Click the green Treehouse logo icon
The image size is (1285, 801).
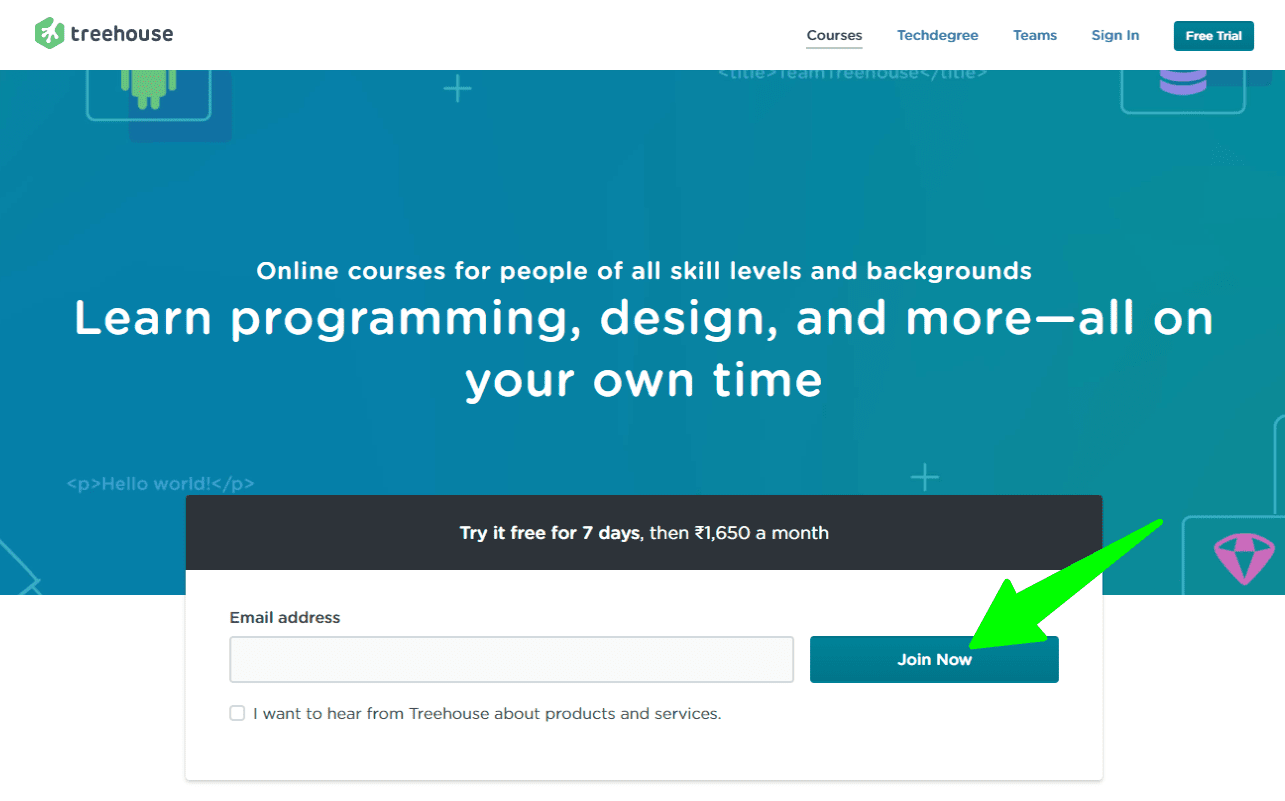[x=49, y=33]
